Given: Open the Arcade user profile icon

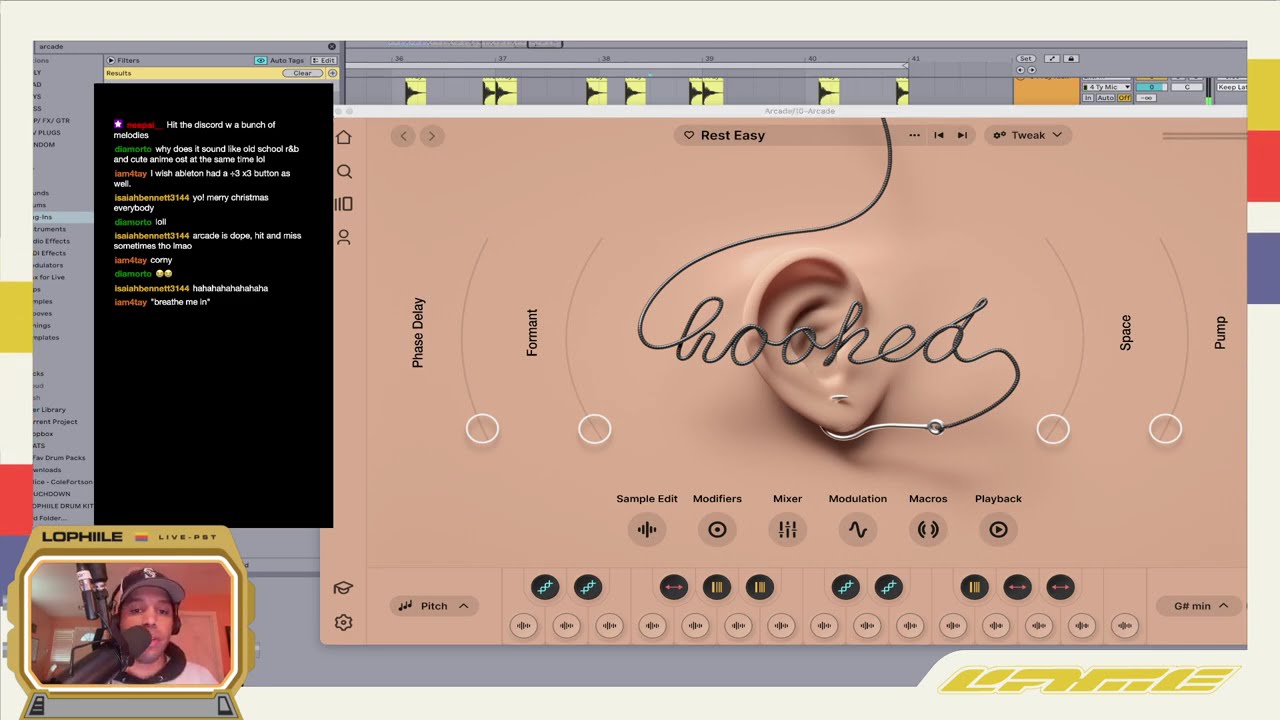Looking at the screenshot, I should (x=344, y=238).
